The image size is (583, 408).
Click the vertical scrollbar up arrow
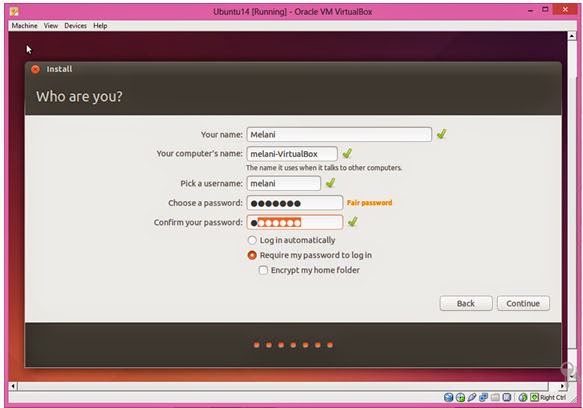coord(572,36)
